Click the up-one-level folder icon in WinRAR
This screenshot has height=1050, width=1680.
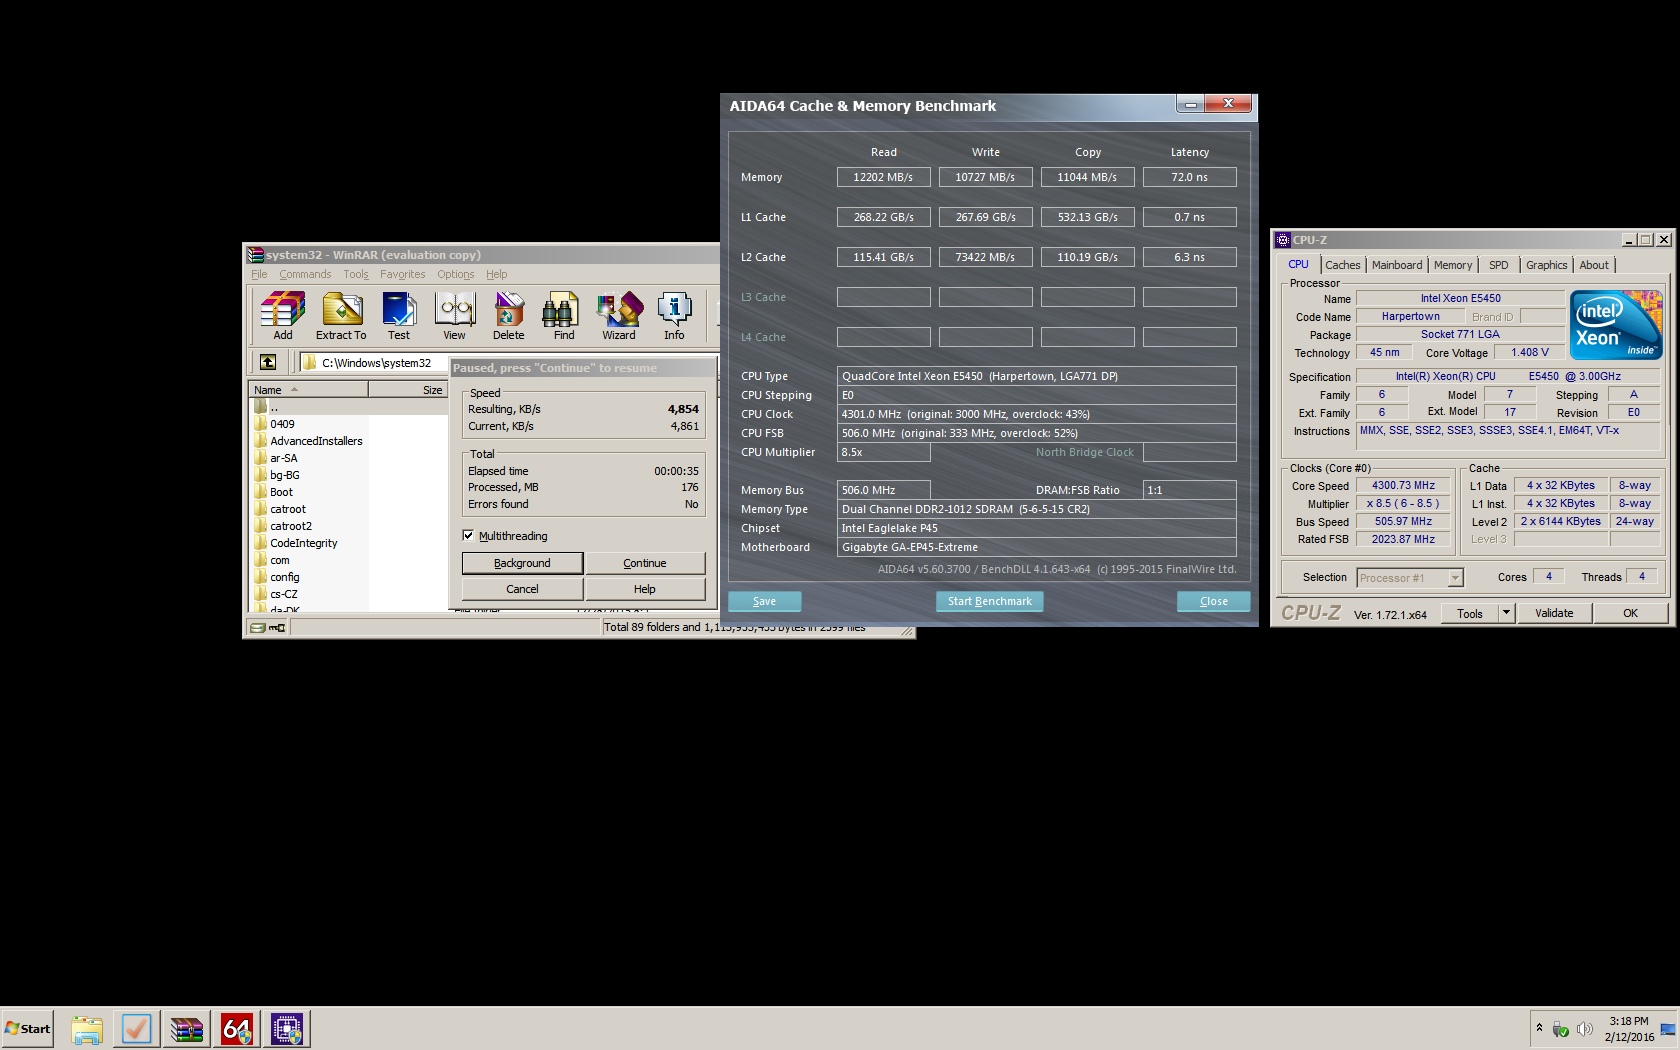pos(268,362)
